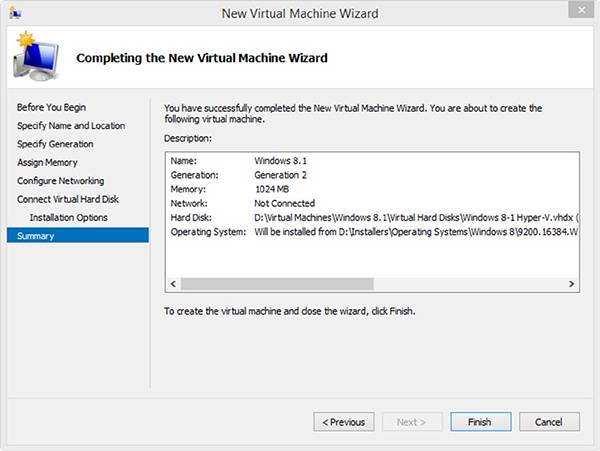Cancel the wizard

pos(549,422)
